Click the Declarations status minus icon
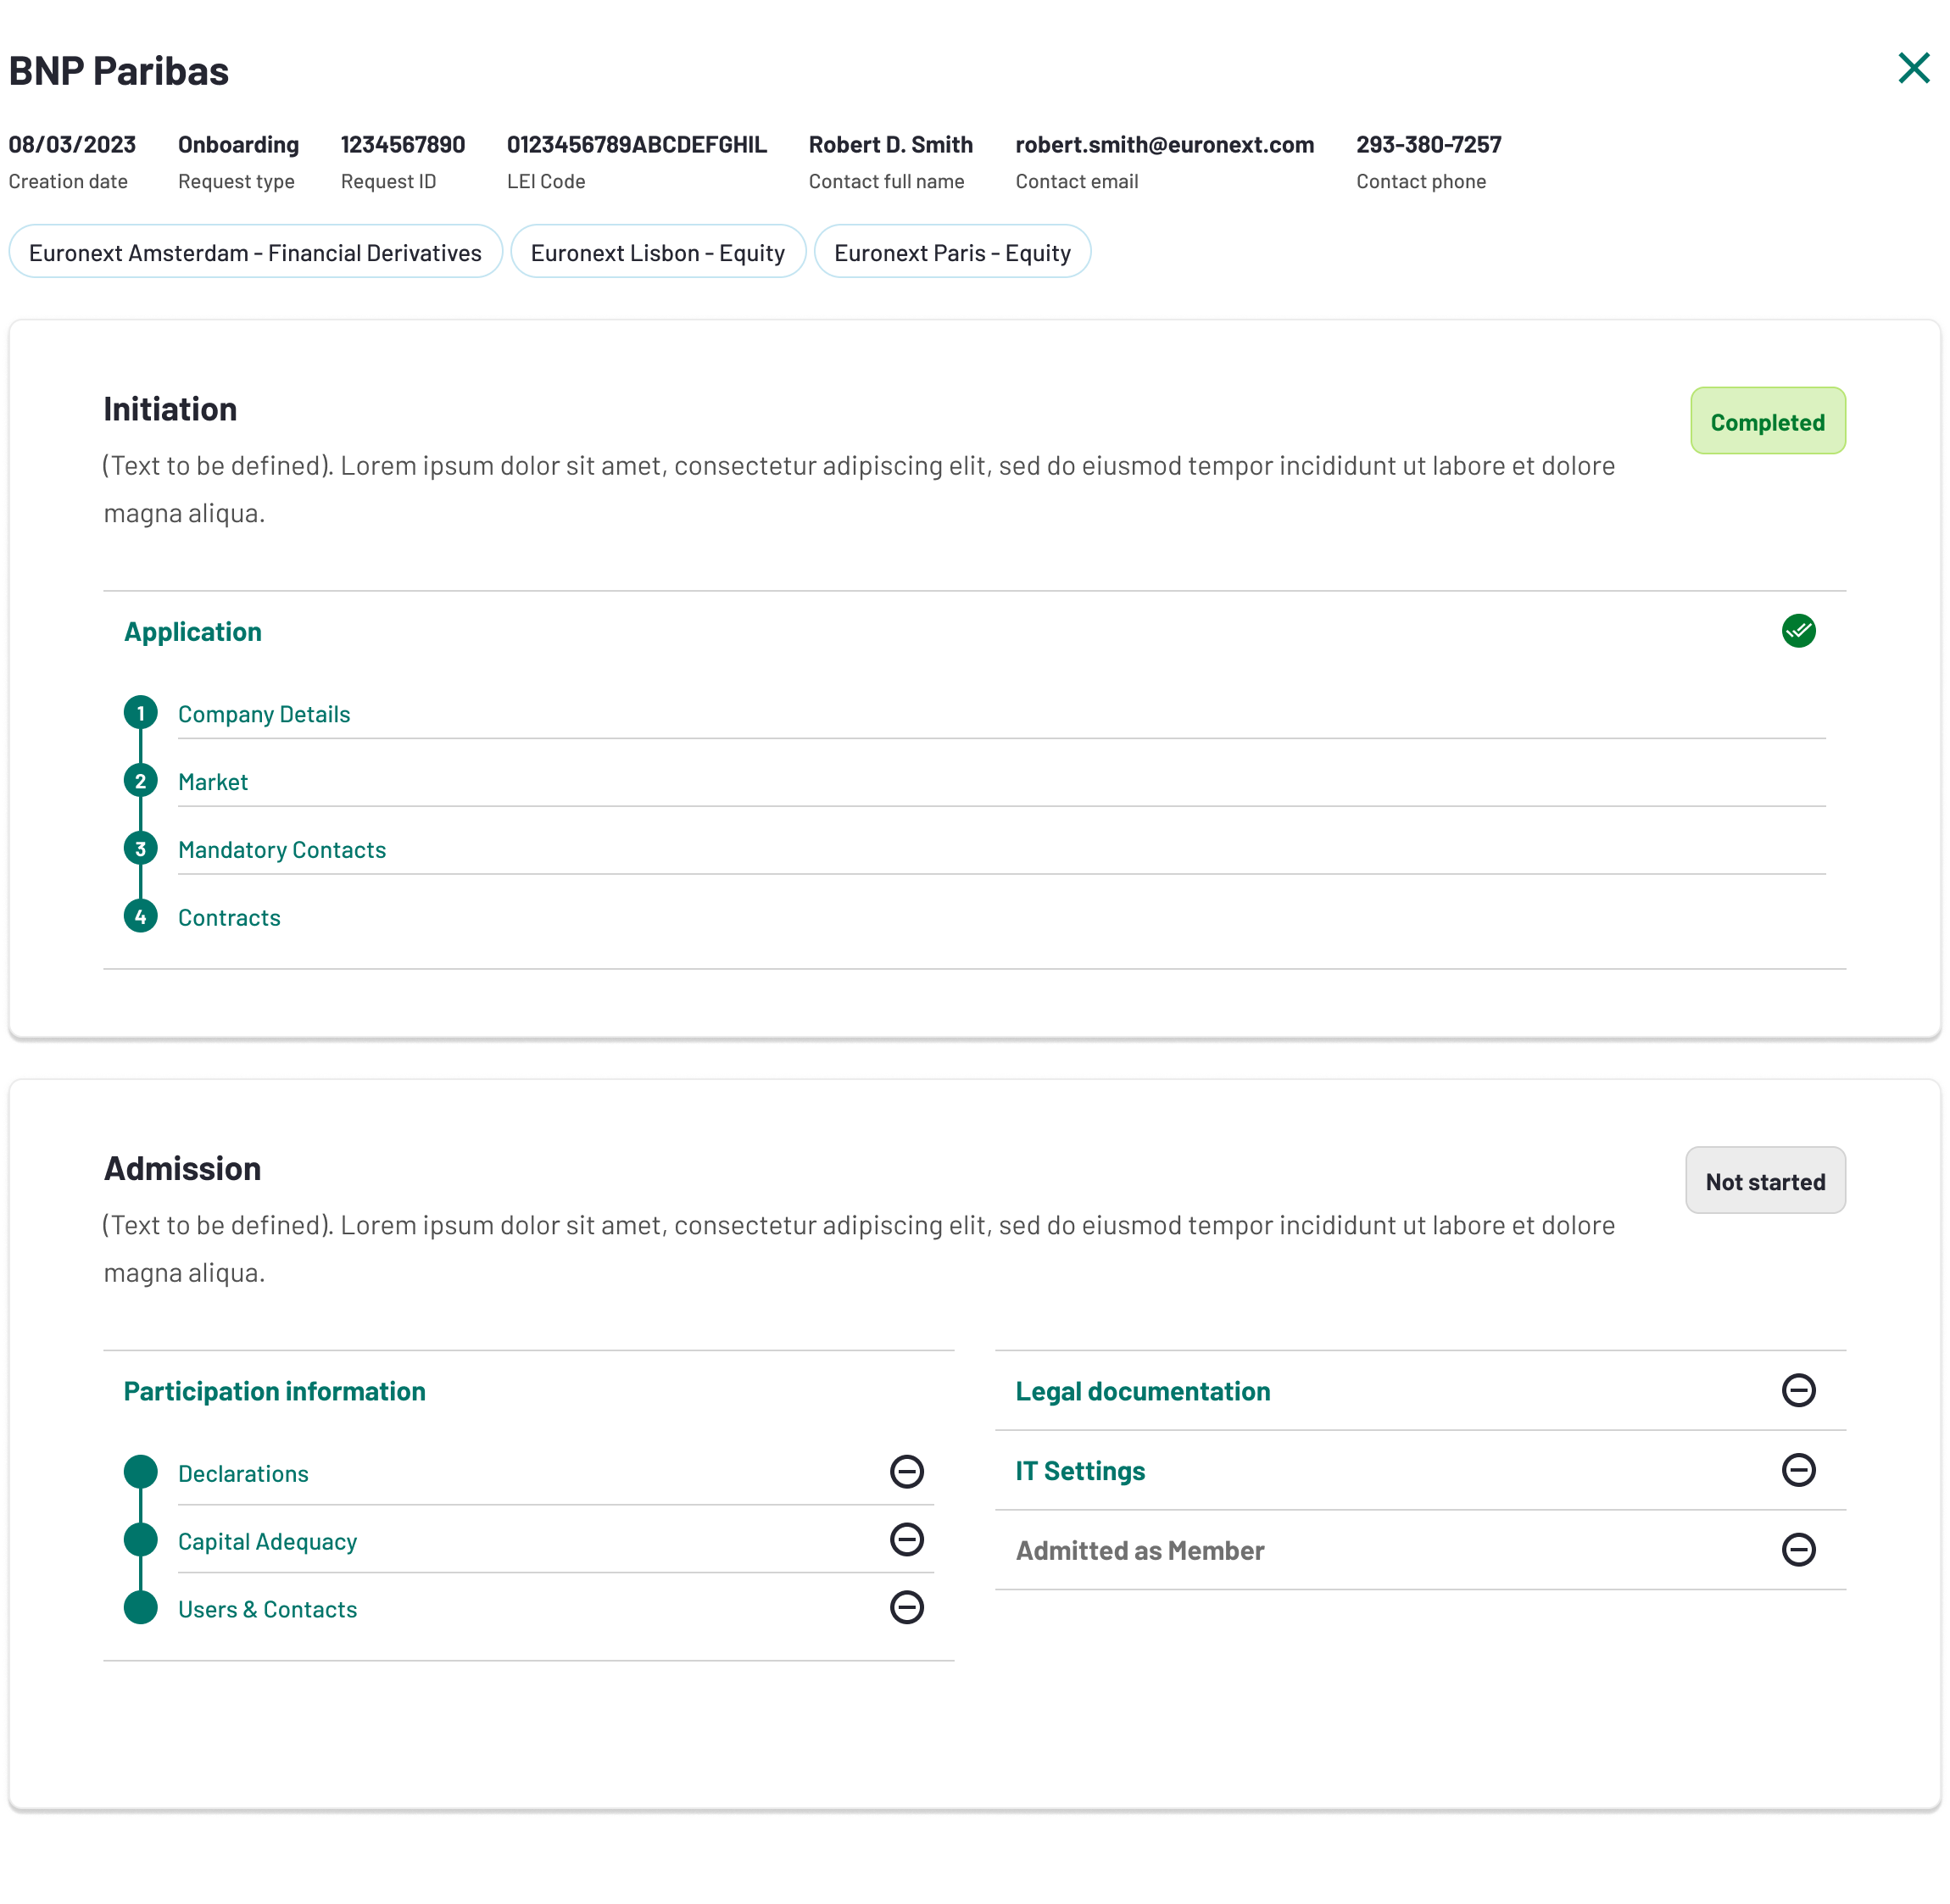The width and height of the screenshot is (1950, 1904). (x=906, y=1471)
